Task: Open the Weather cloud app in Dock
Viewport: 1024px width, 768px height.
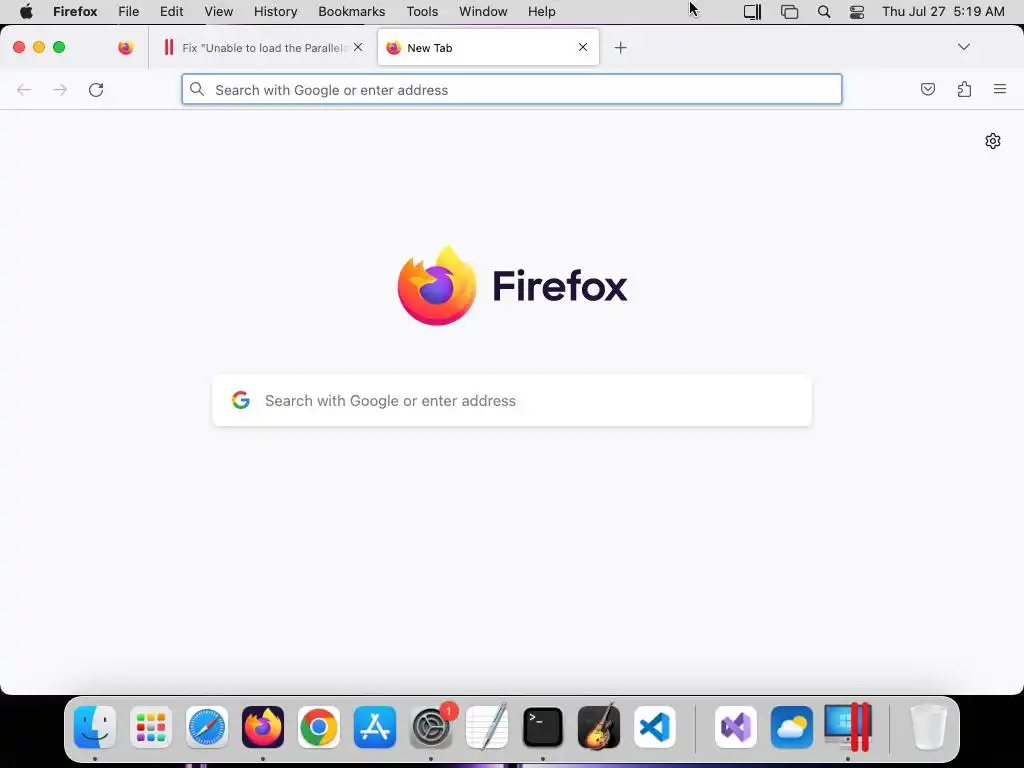Action: click(792, 727)
